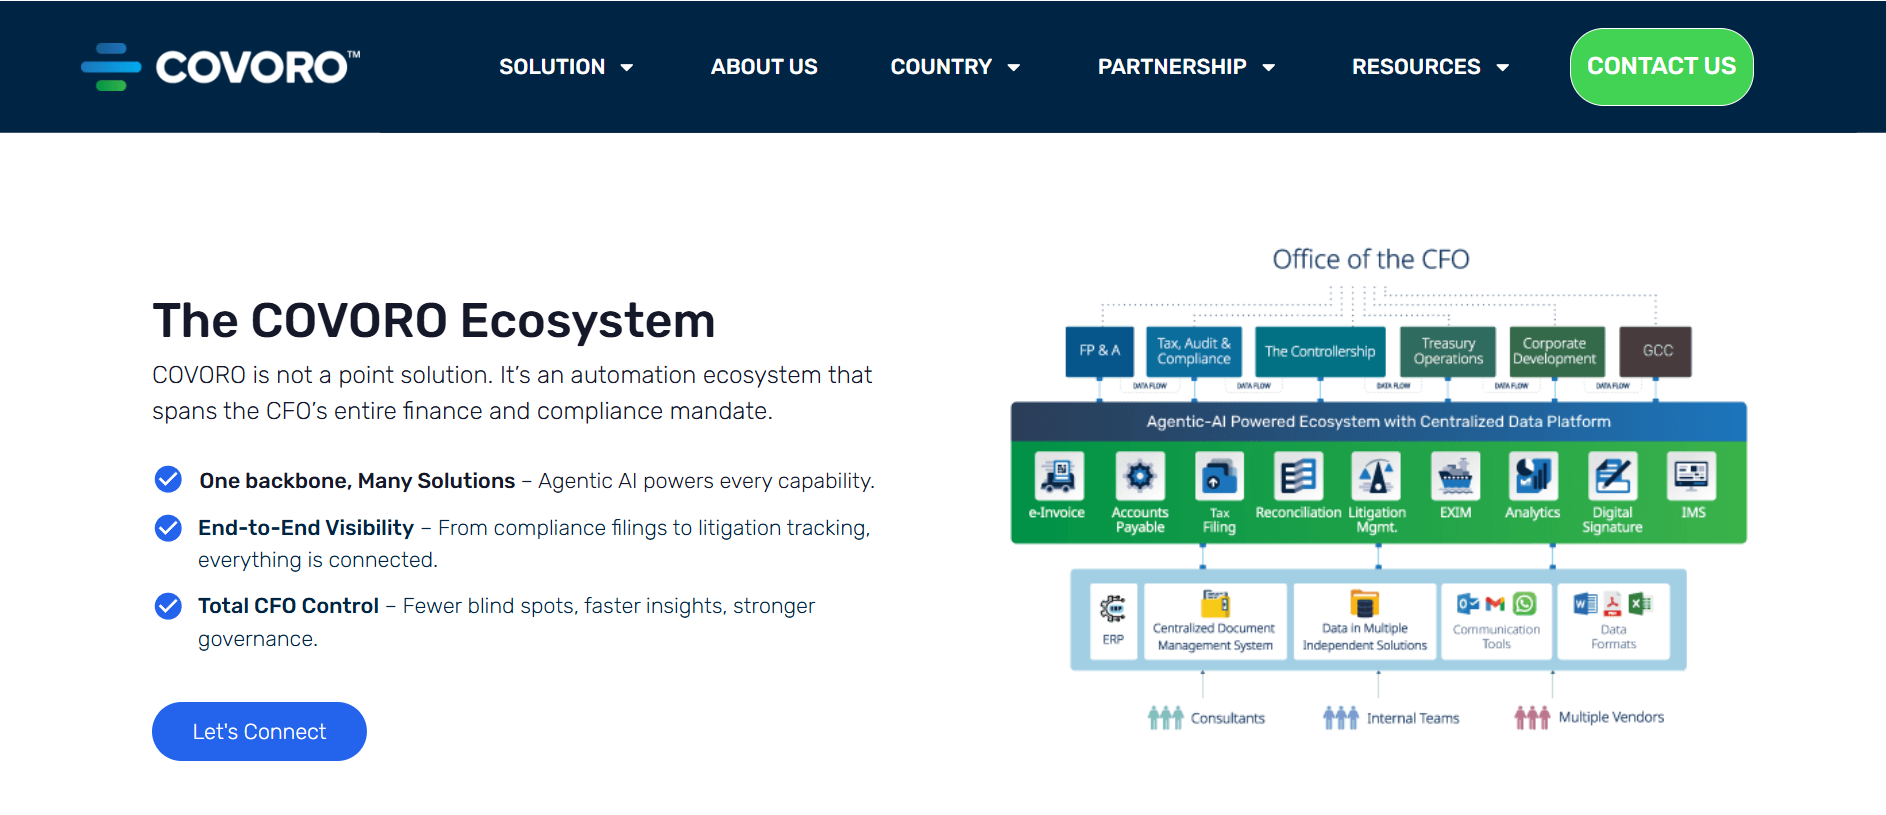1886x815 pixels.
Task: Select the Treasury Operations box
Action: tap(1448, 351)
